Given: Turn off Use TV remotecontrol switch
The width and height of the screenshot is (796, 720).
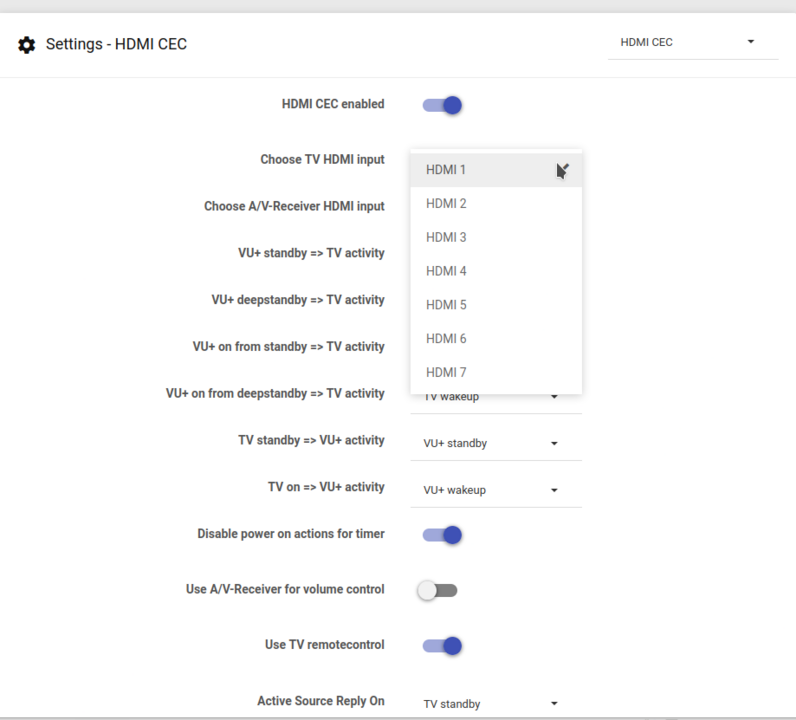Looking at the screenshot, I should [x=442, y=646].
